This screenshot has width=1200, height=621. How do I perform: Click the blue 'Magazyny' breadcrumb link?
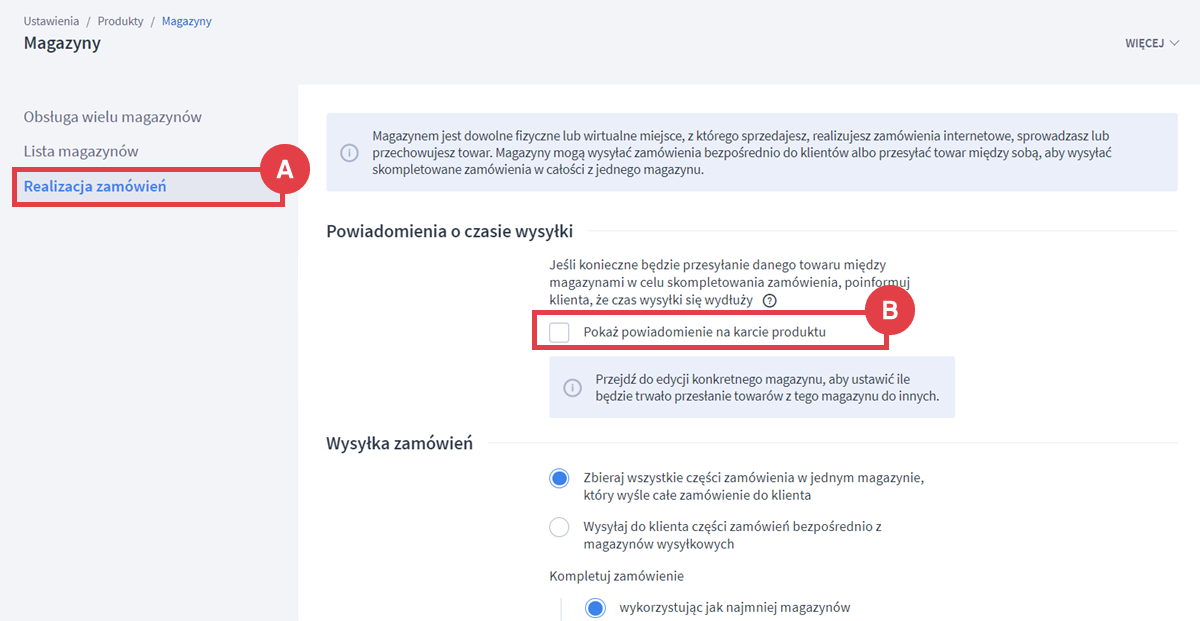click(186, 21)
